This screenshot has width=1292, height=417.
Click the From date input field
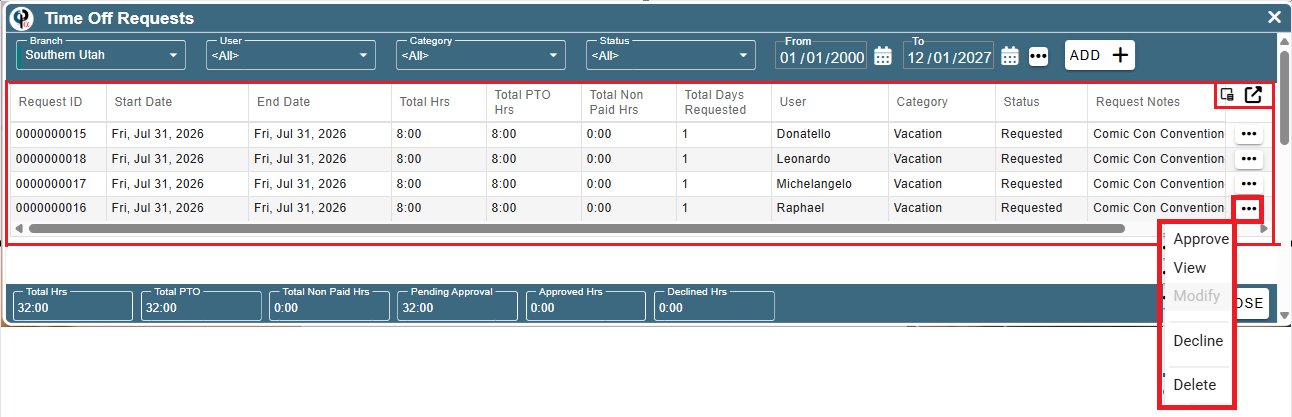(x=822, y=57)
